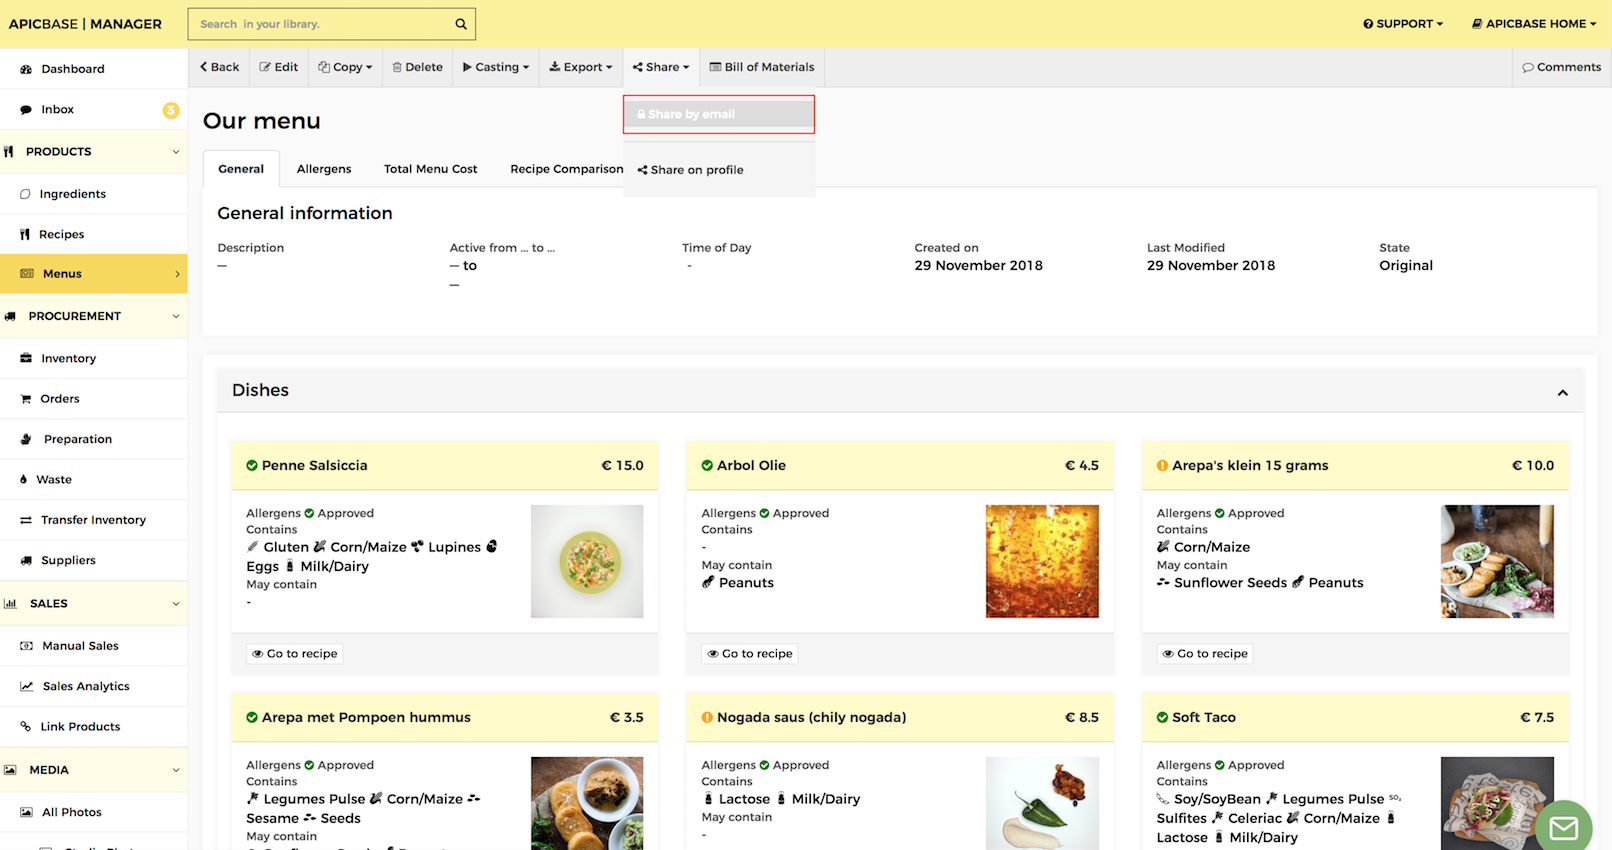Click the Back button
1612x850 pixels.
[x=219, y=67]
